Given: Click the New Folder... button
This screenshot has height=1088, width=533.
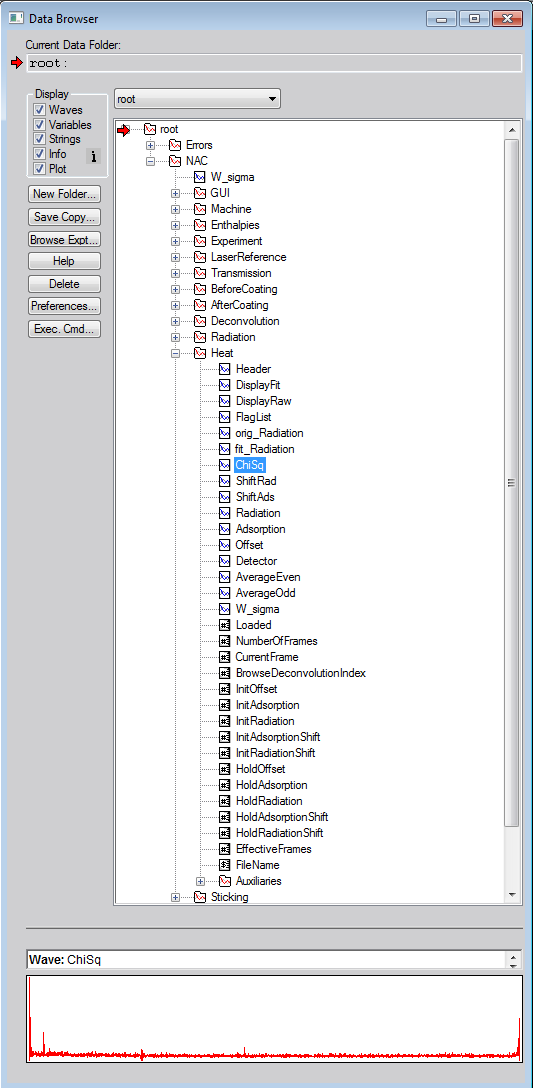Looking at the screenshot, I should pyautogui.click(x=65, y=194).
